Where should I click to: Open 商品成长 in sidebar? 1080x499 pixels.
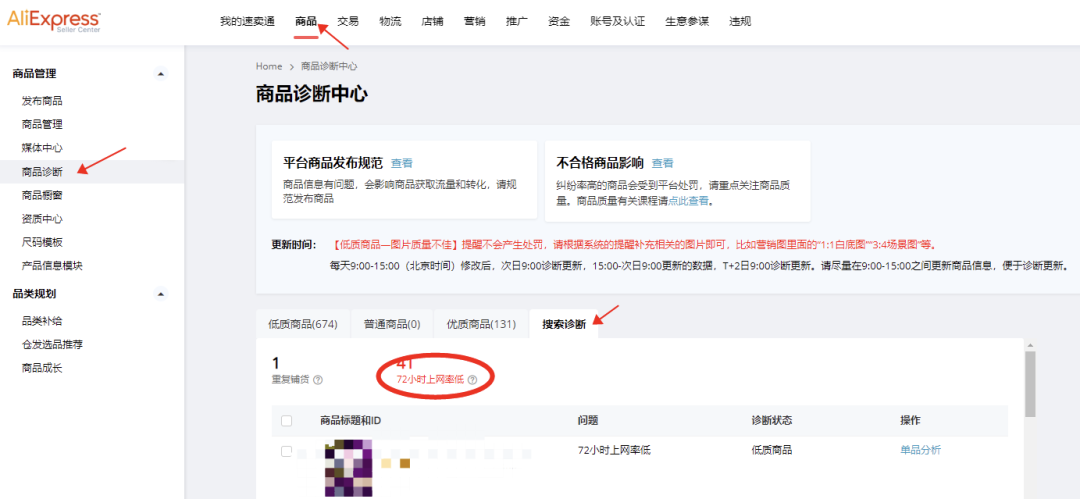[x=42, y=368]
